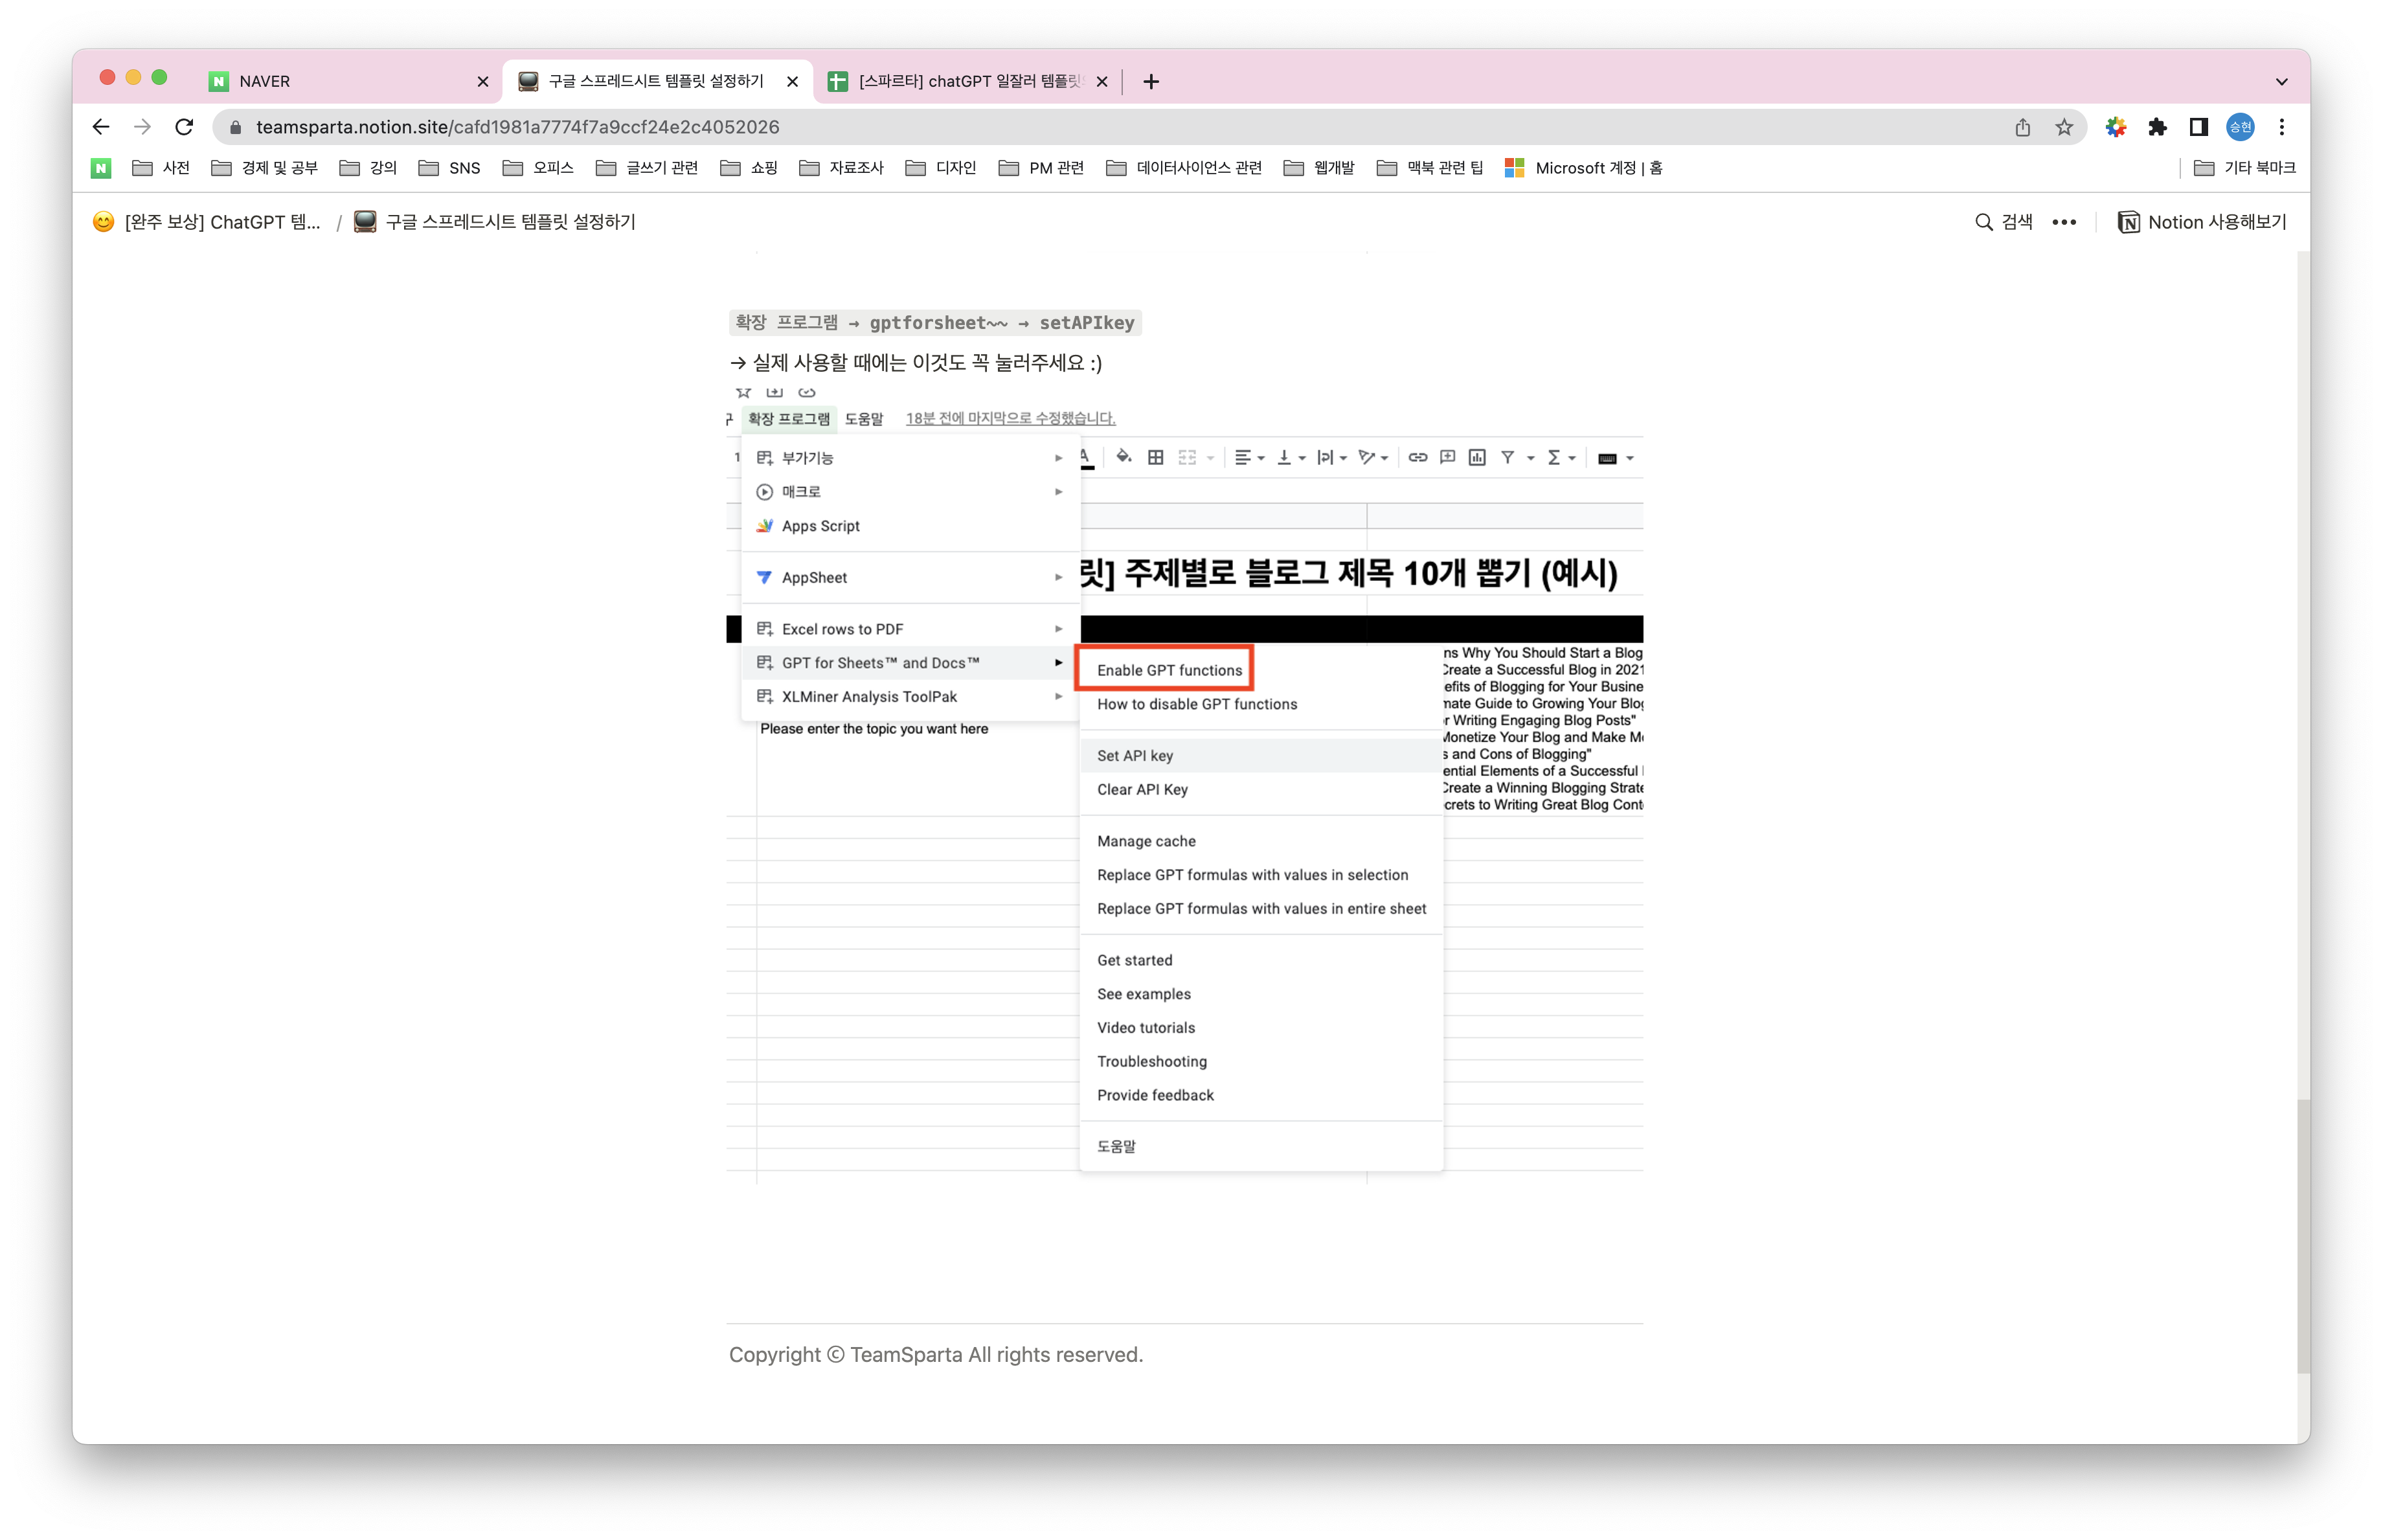This screenshot has height=1540, width=2383.
Task: Open the 강의 bookmark folder
Action: point(368,168)
